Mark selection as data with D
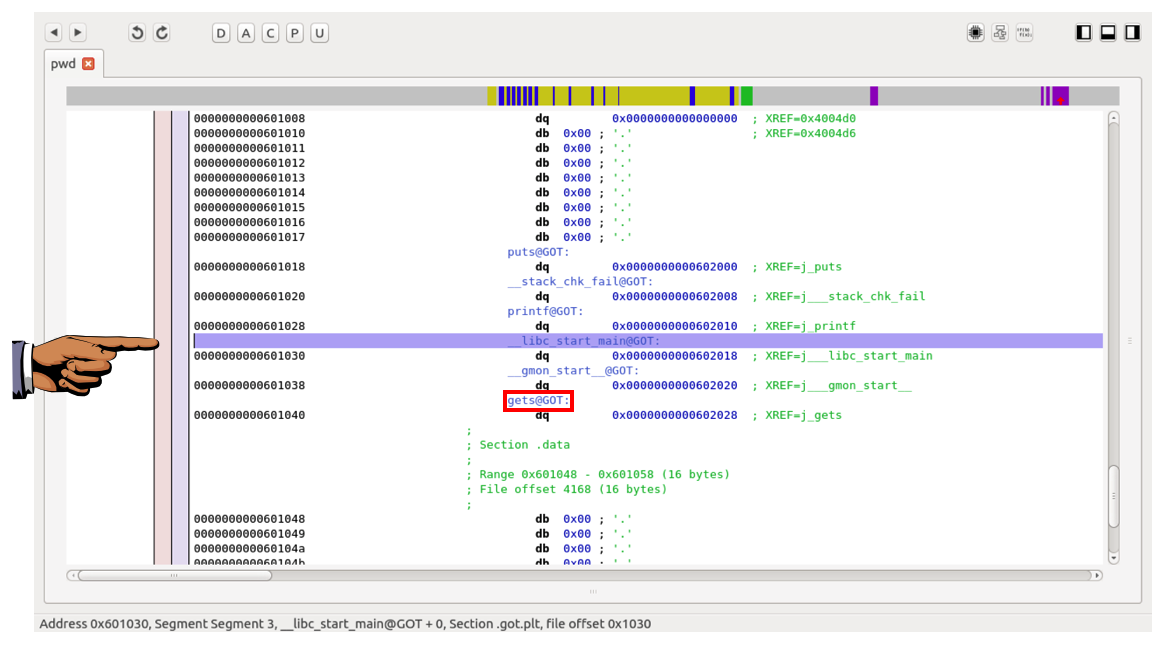Screen dimensions: 1162x648 click(x=221, y=33)
